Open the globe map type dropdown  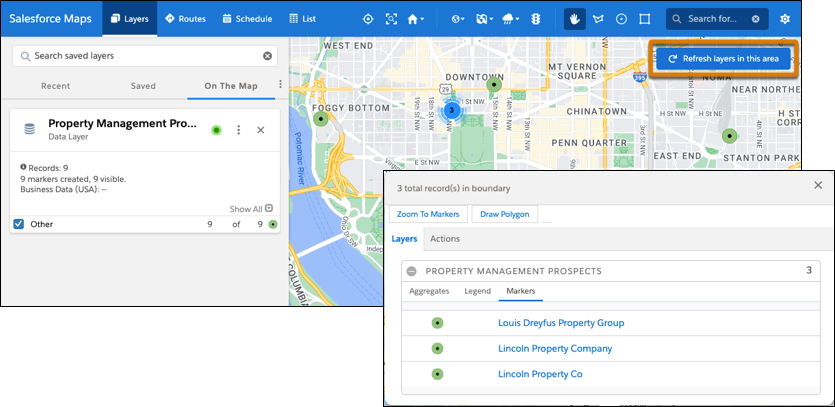[x=457, y=19]
